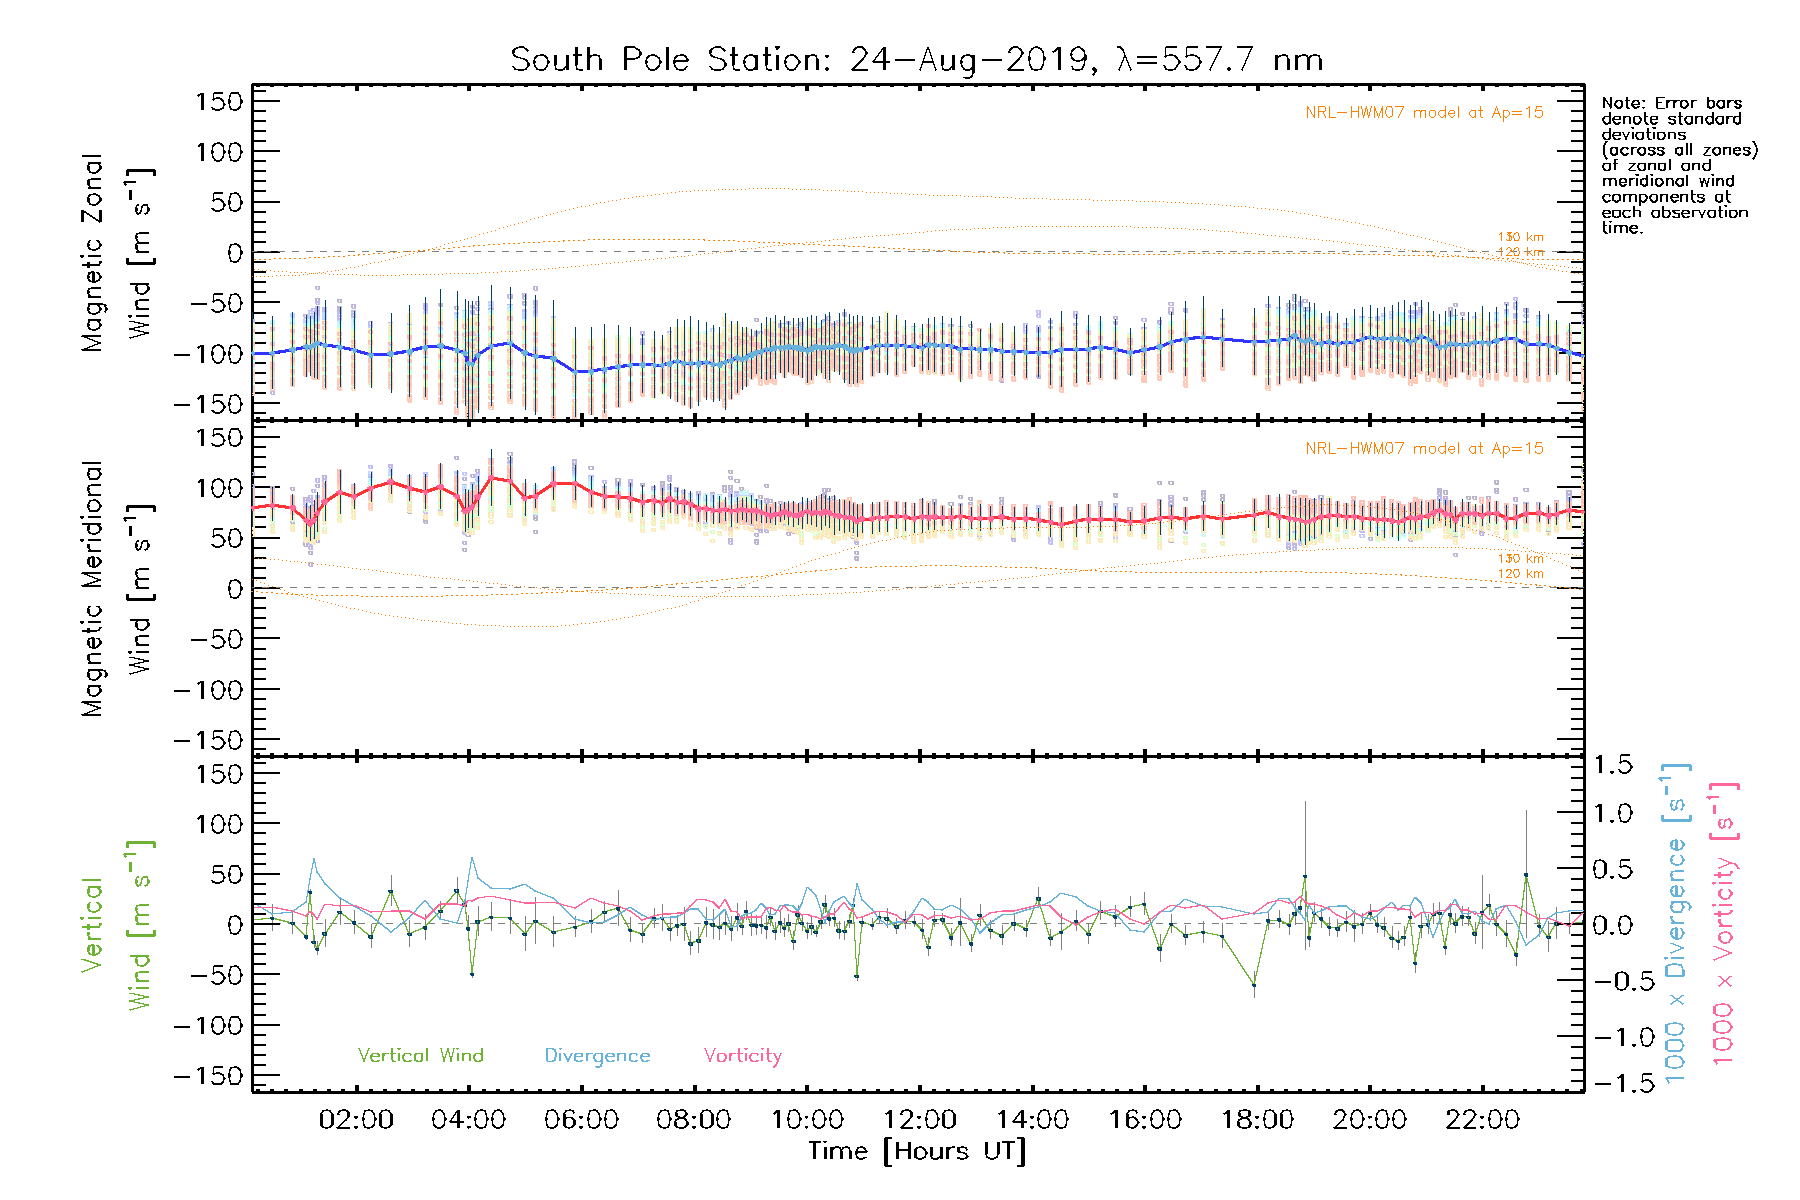1800x1200 pixels.
Task: Select the Vertical Wind legend entry
Action: 420,1056
